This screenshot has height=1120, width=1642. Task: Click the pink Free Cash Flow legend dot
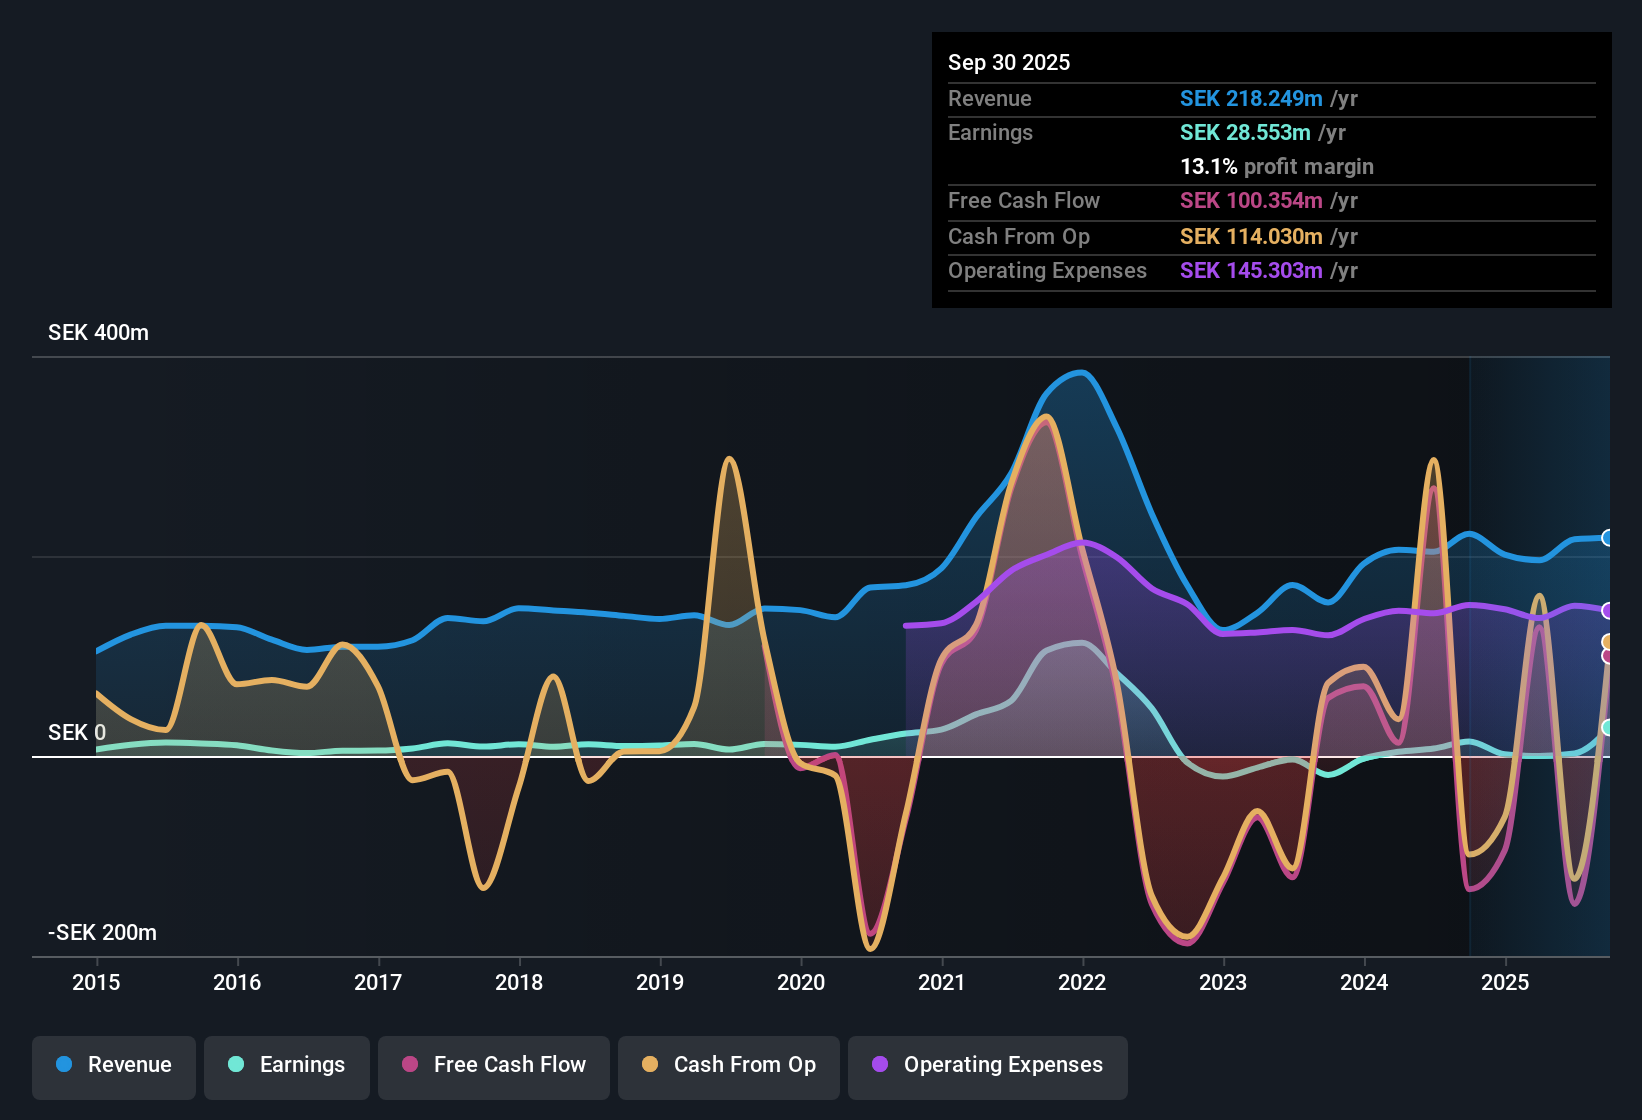(x=410, y=1064)
